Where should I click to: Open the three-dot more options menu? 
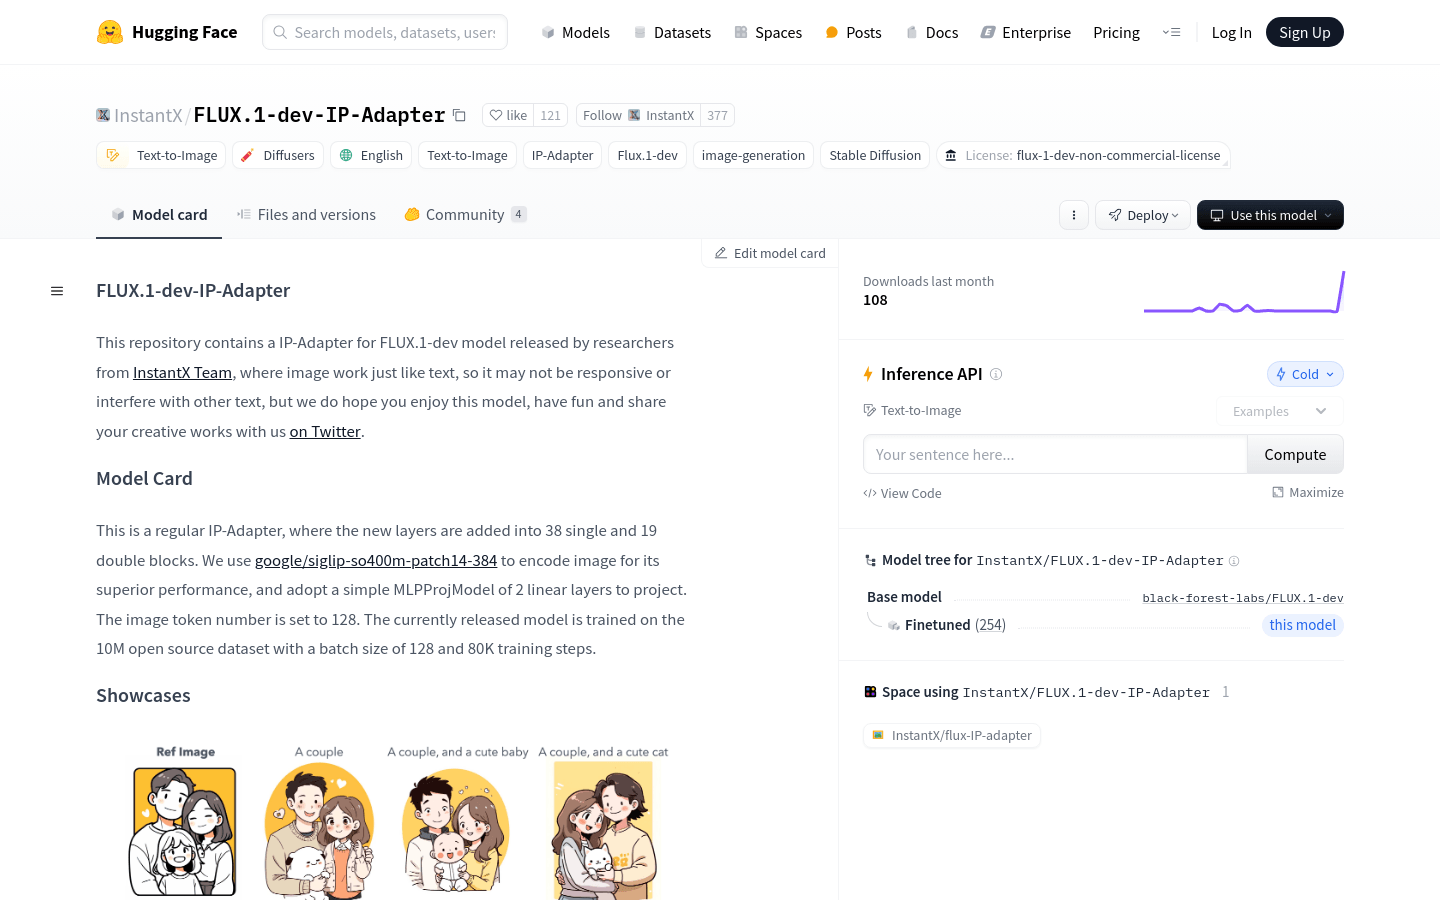pos(1074,215)
